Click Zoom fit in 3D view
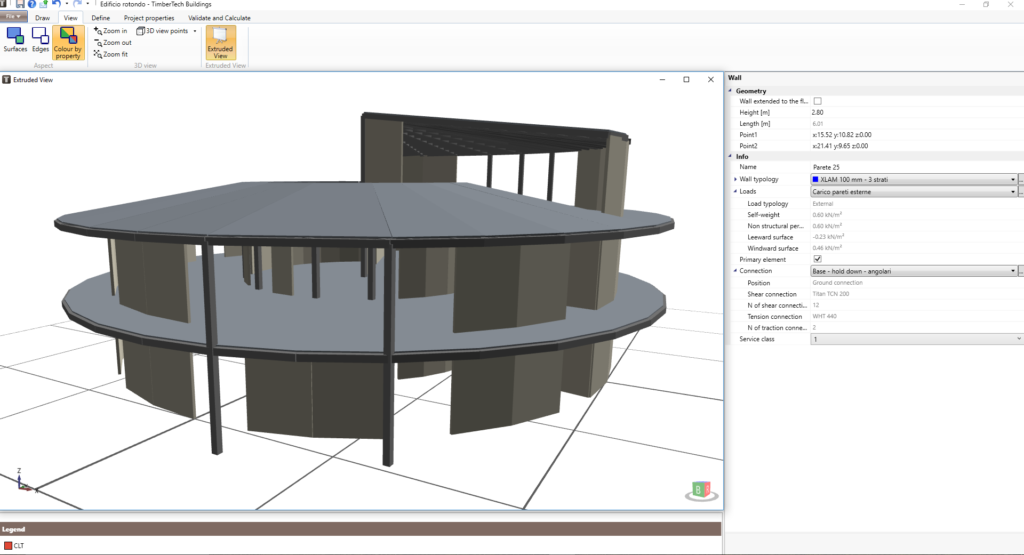The height and width of the screenshot is (555, 1024). click(x=111, y=54)
